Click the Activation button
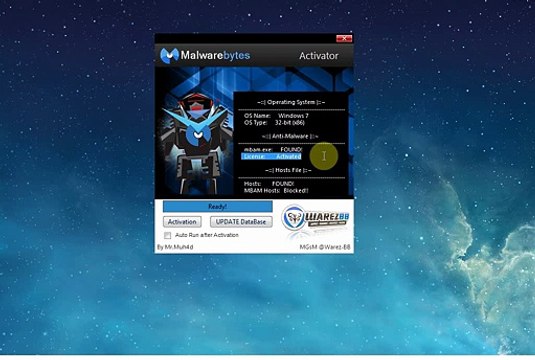 182,222
